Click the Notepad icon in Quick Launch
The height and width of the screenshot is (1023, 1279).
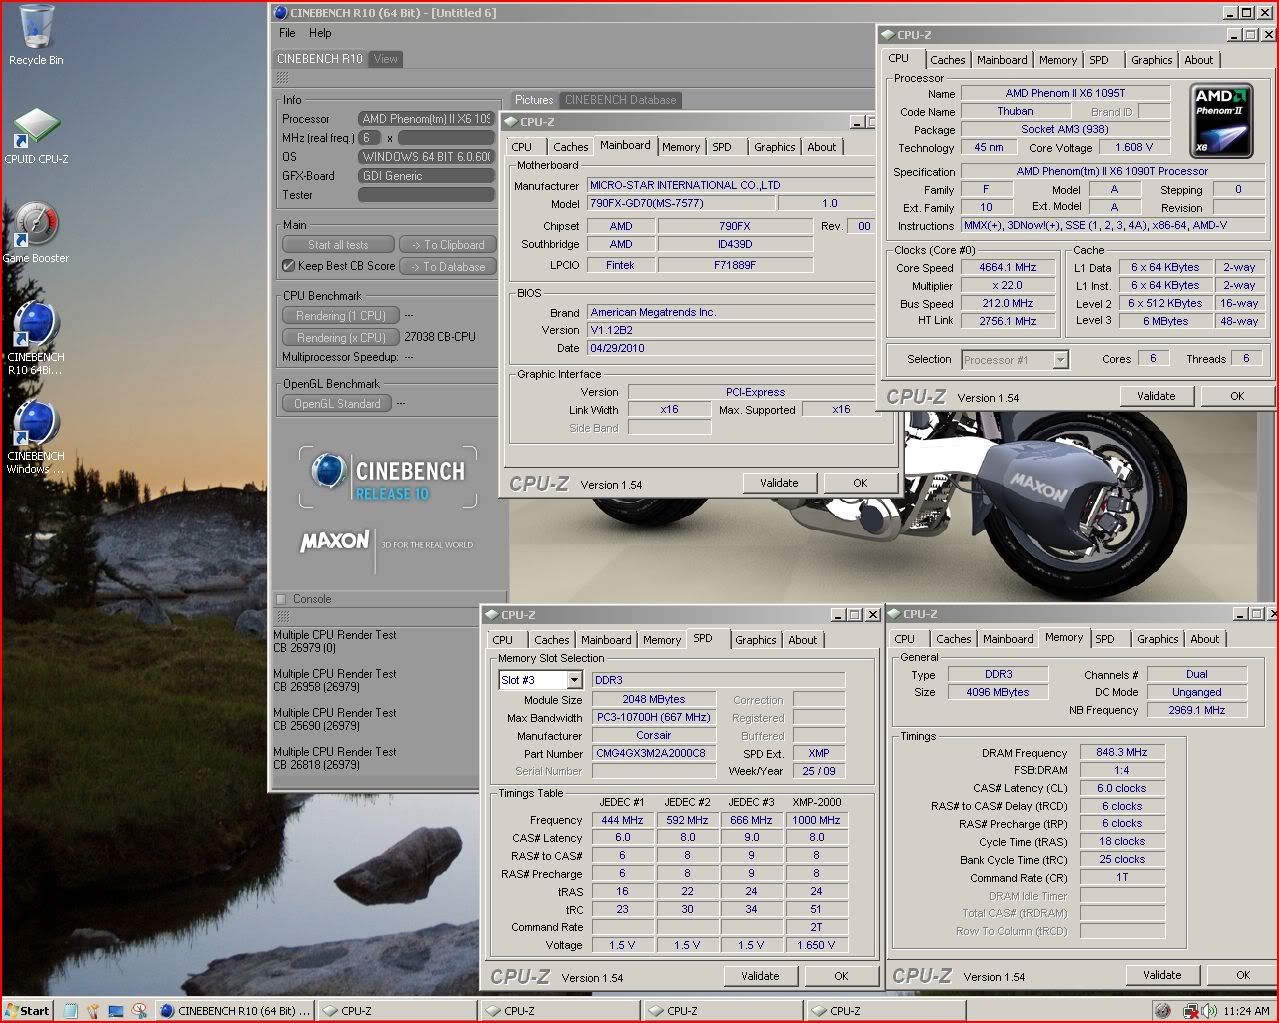[x=70, y=1011]
